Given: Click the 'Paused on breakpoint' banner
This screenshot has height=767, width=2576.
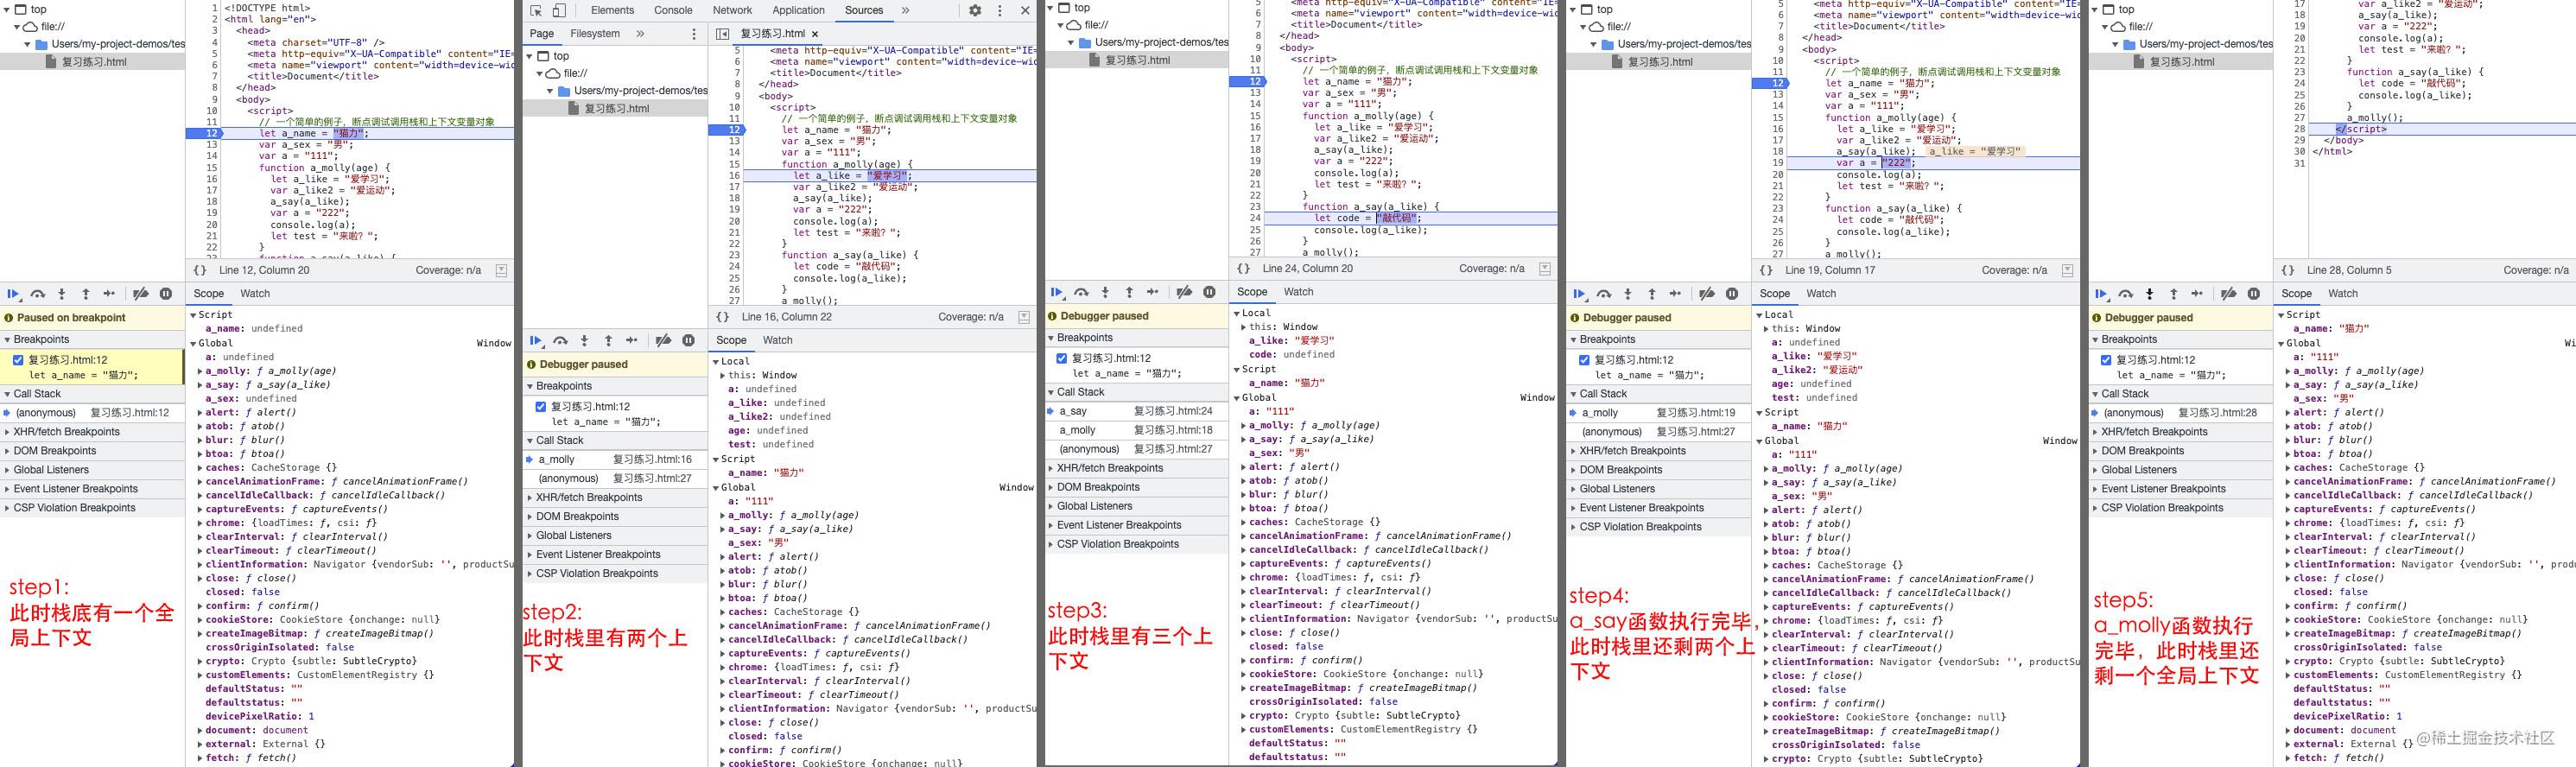Looking at the screenshot, I should click(x=92, y=318).
